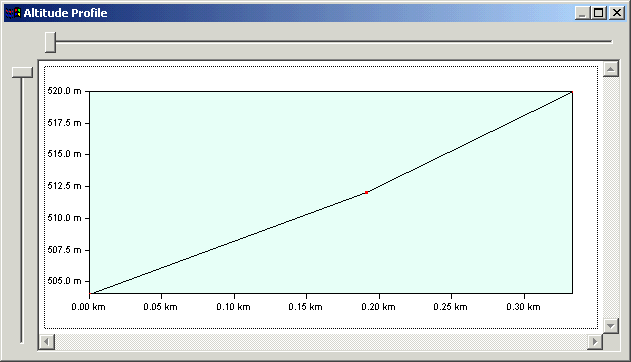Click the horizontal scrollbar track
Viewport: 631px width, 362px height.
(x=321, y=342)
